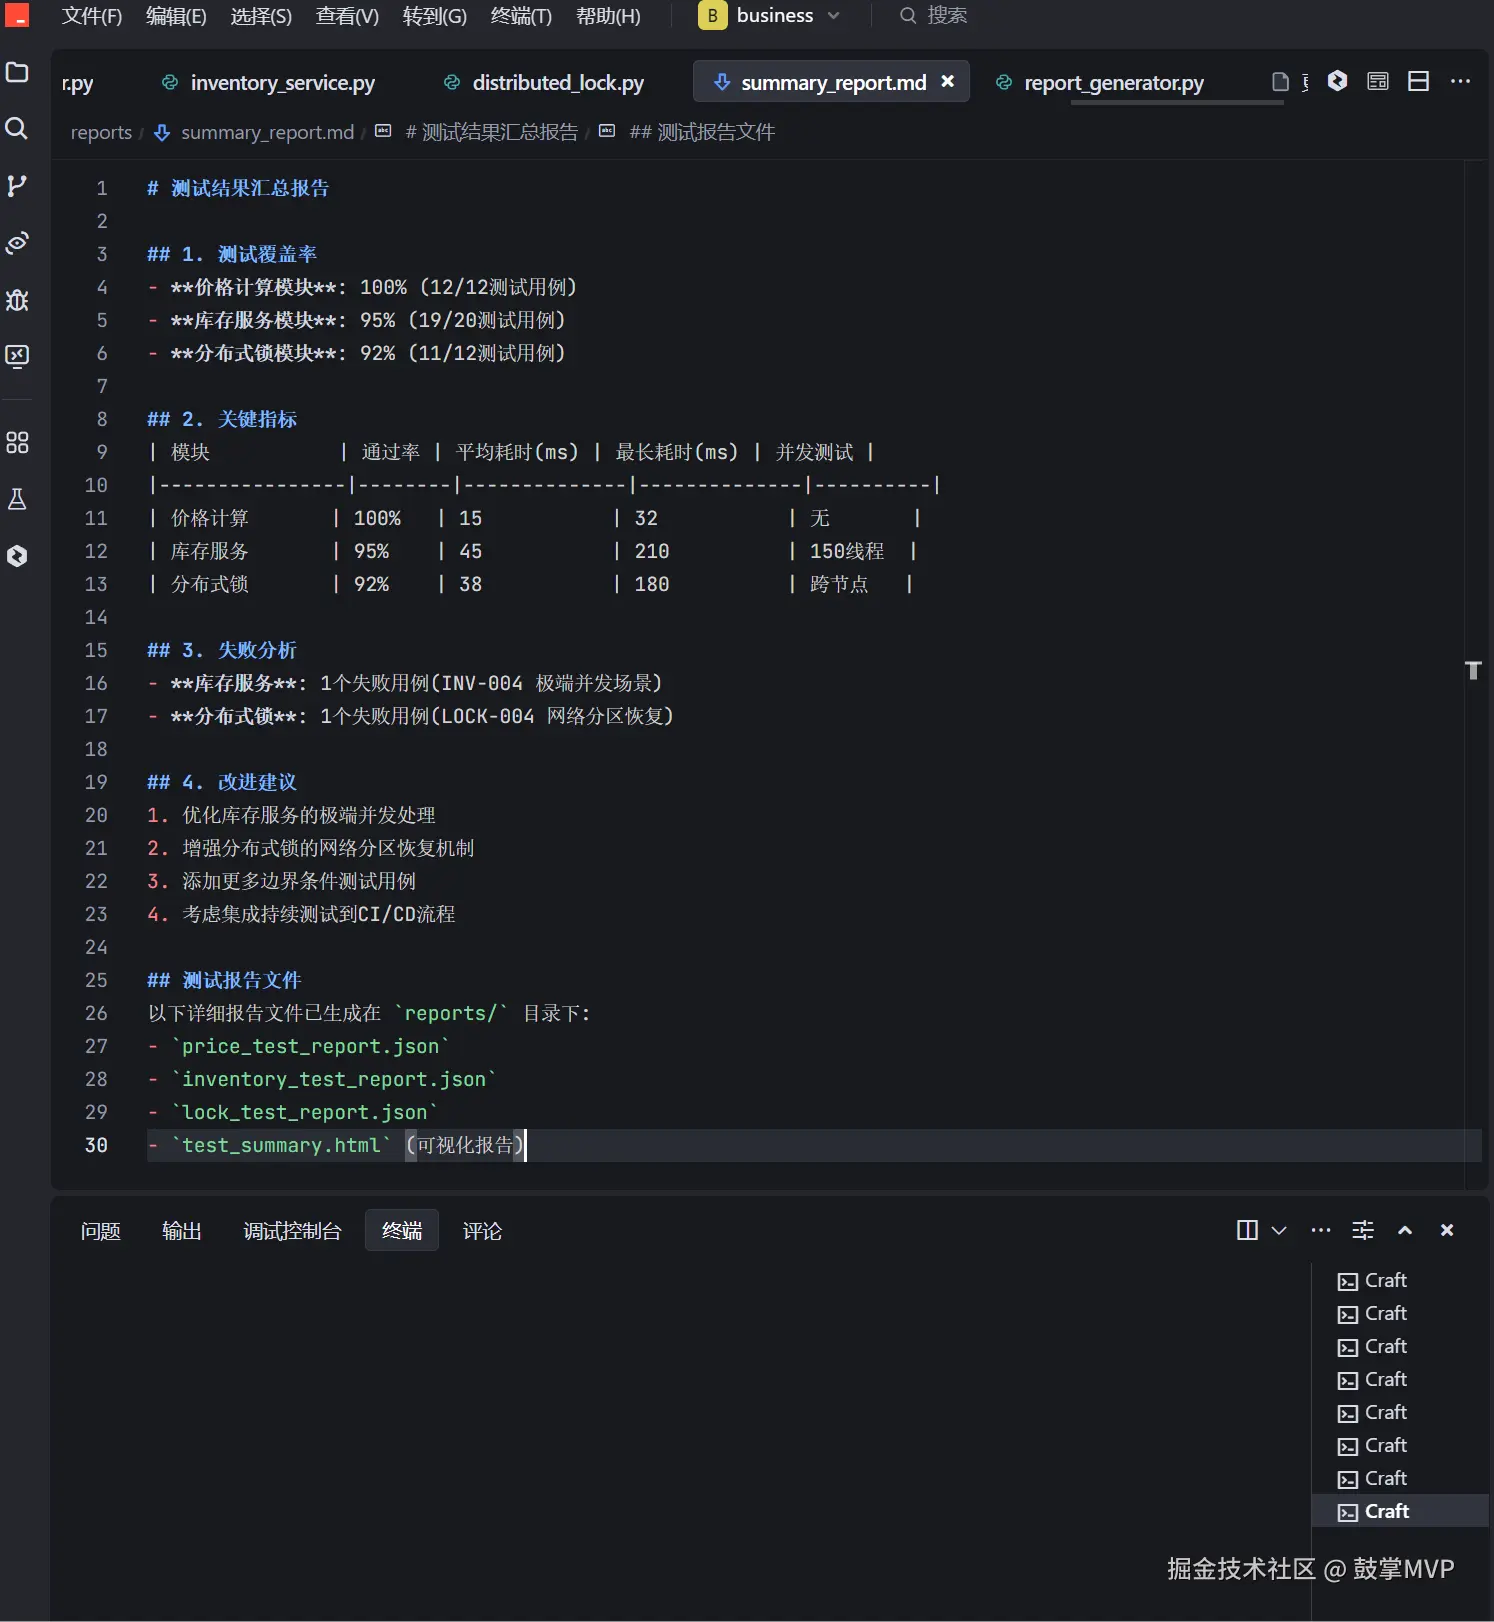Select the highlighted last Craft terminal
Image resolution: width=1494 pixels, height=1622 pixels.
1400,1511
